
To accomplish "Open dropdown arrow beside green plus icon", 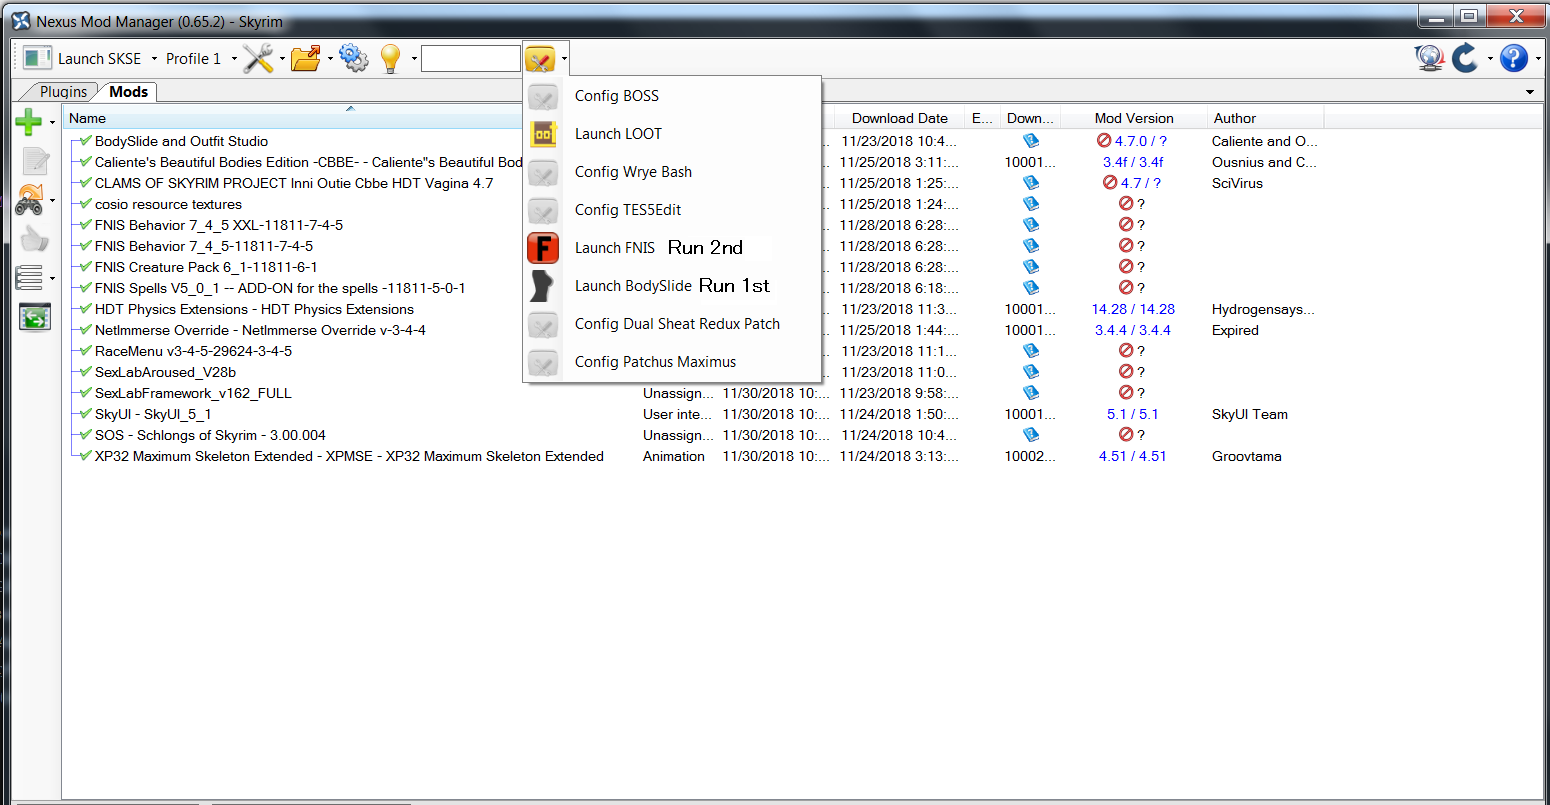I will 52,124.
